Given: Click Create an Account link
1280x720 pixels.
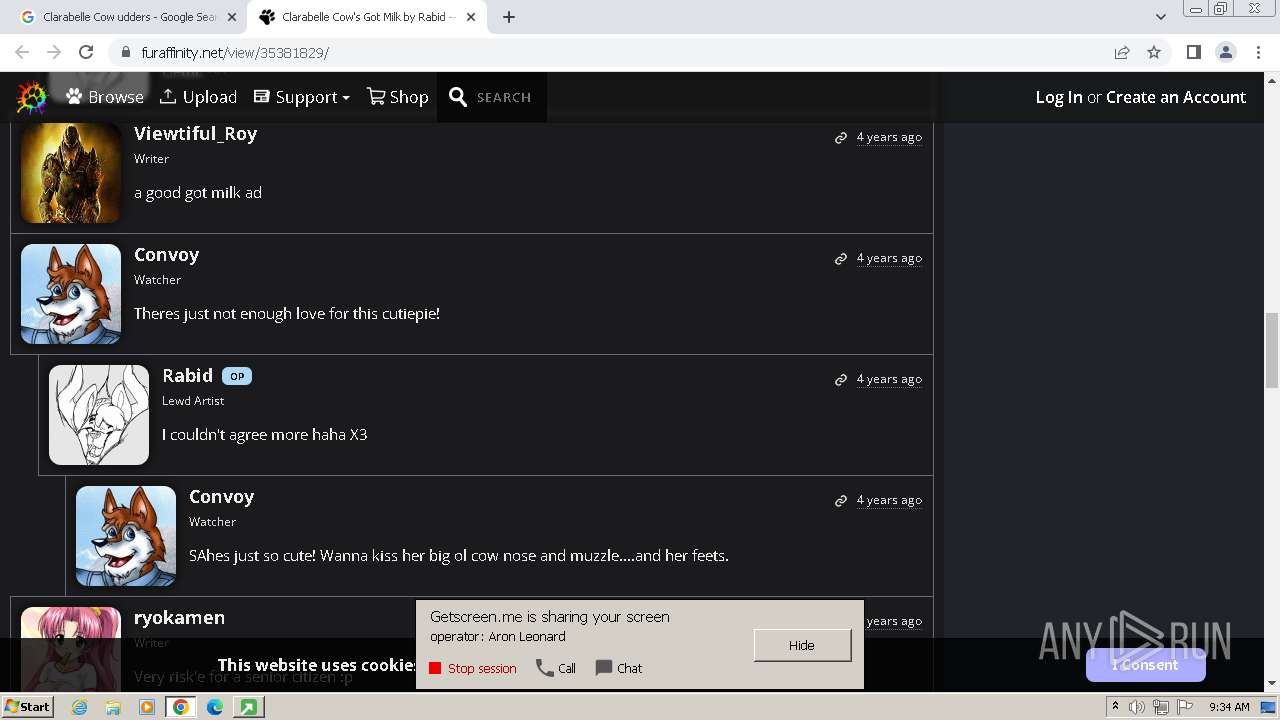Looking at the screenshot, I should pos(1176,97).
